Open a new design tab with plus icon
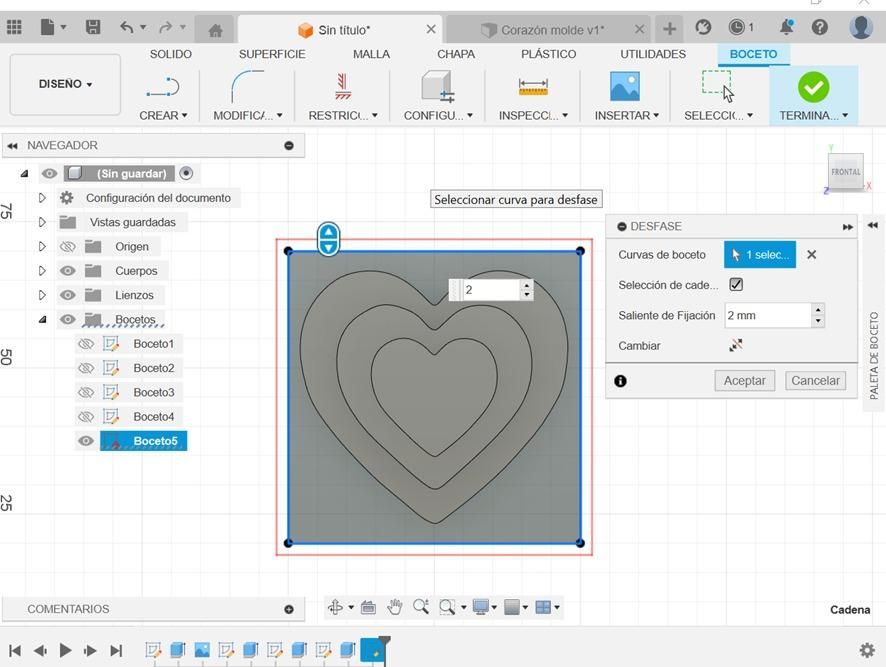The image size is (886, 667). pyautogui.click(x=669, y=28)
